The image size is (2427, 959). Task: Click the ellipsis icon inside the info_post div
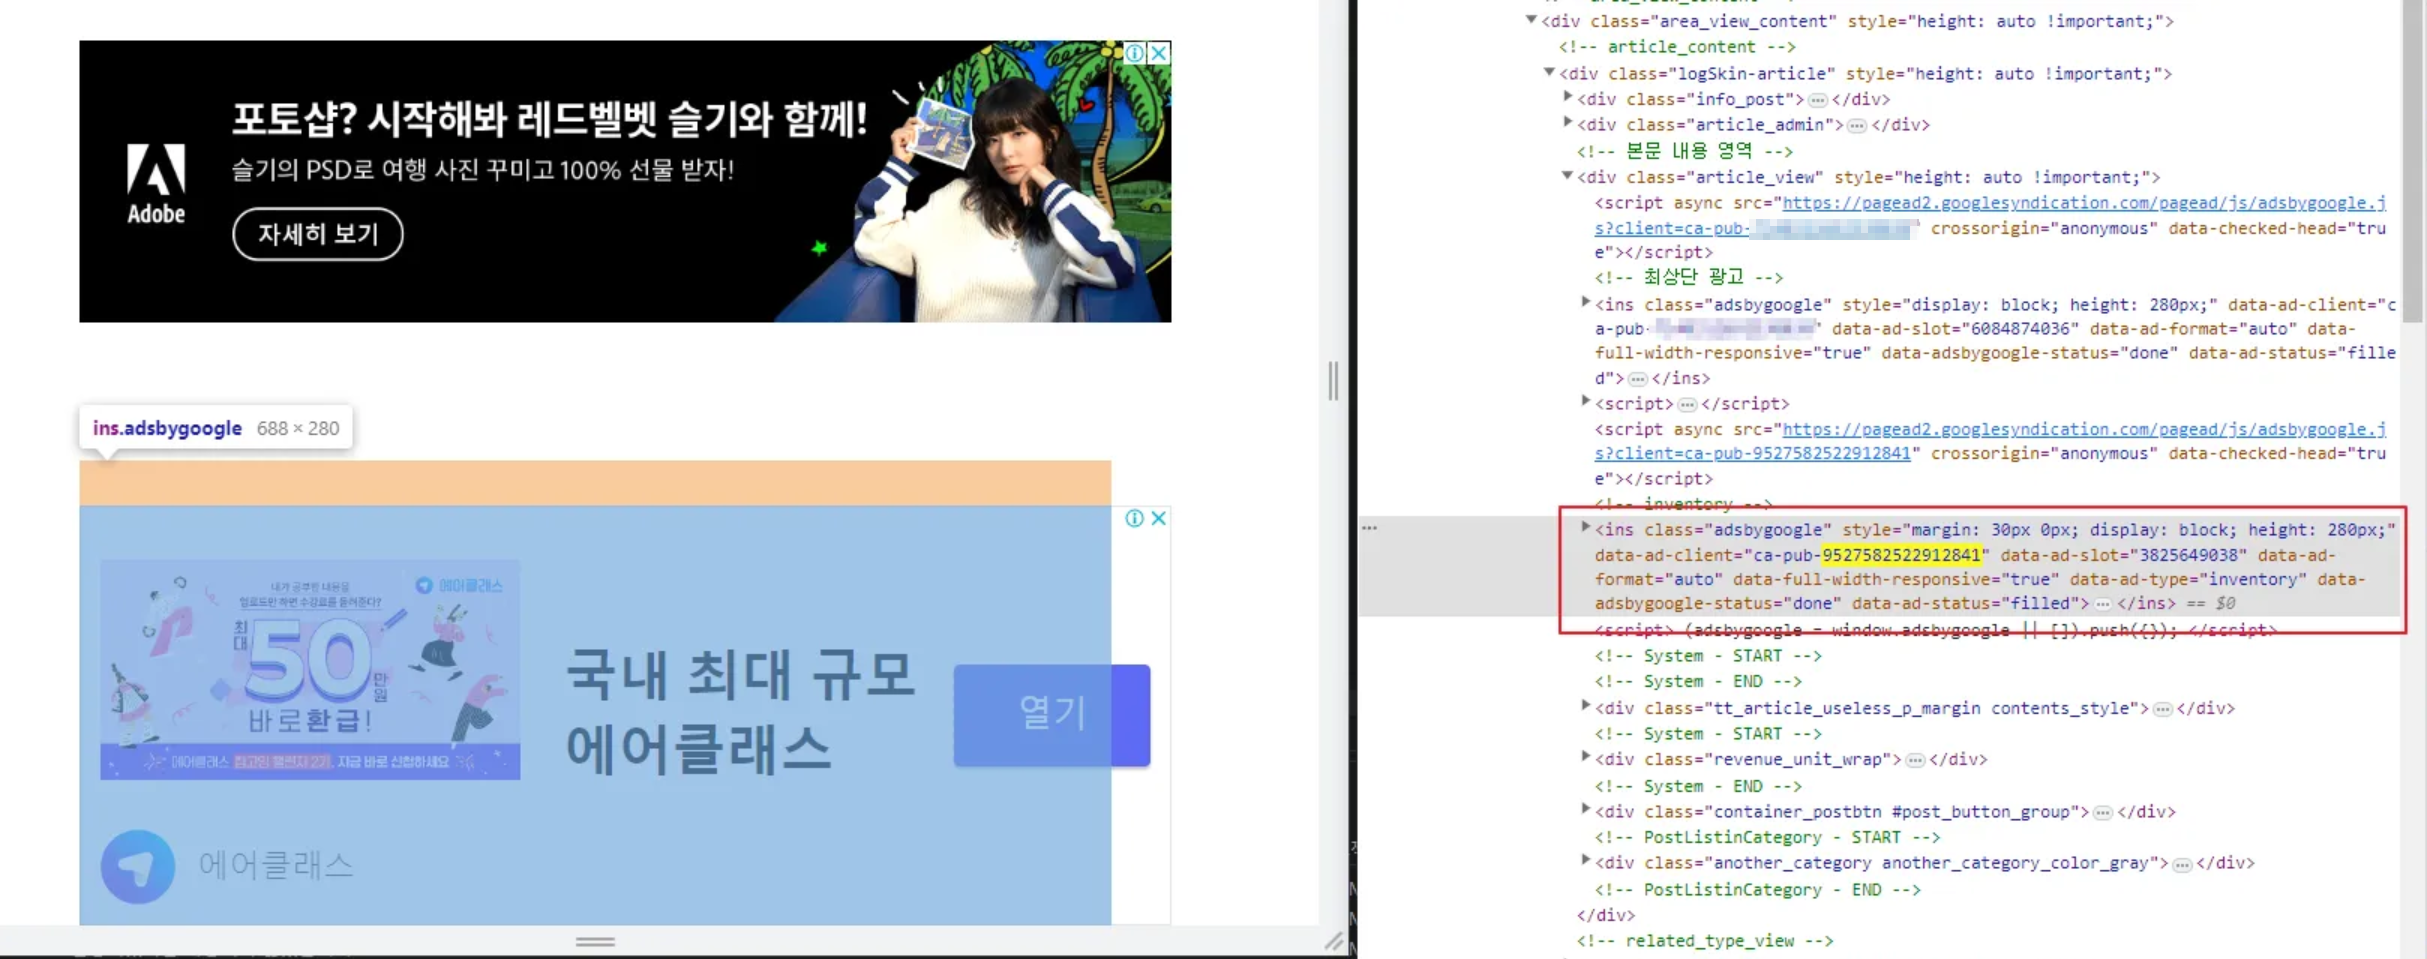(1816, 99)
